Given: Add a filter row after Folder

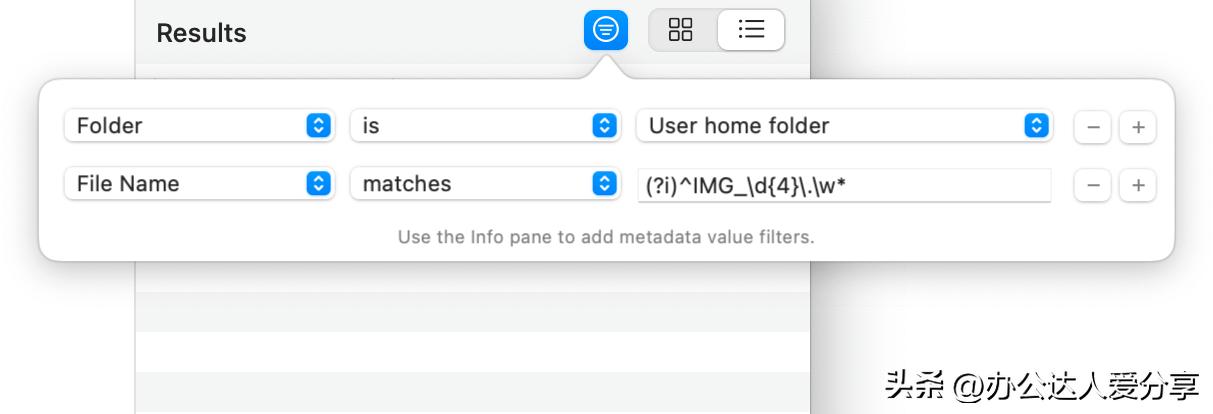Looking at the screenshot, I should [x=1138, y=127].
